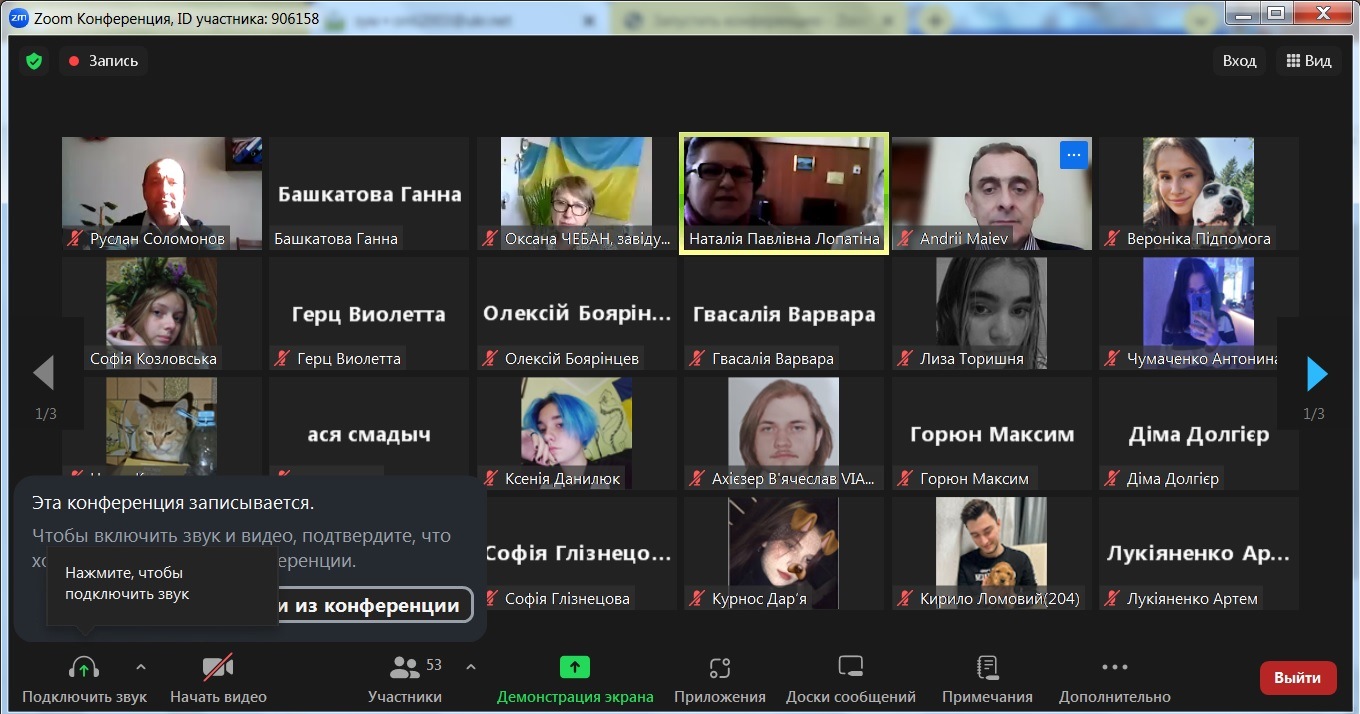The height and width of the screenshot is (714, 1360).
Task: Open the Примечания notes icon
Action: [x=987, y=668]
